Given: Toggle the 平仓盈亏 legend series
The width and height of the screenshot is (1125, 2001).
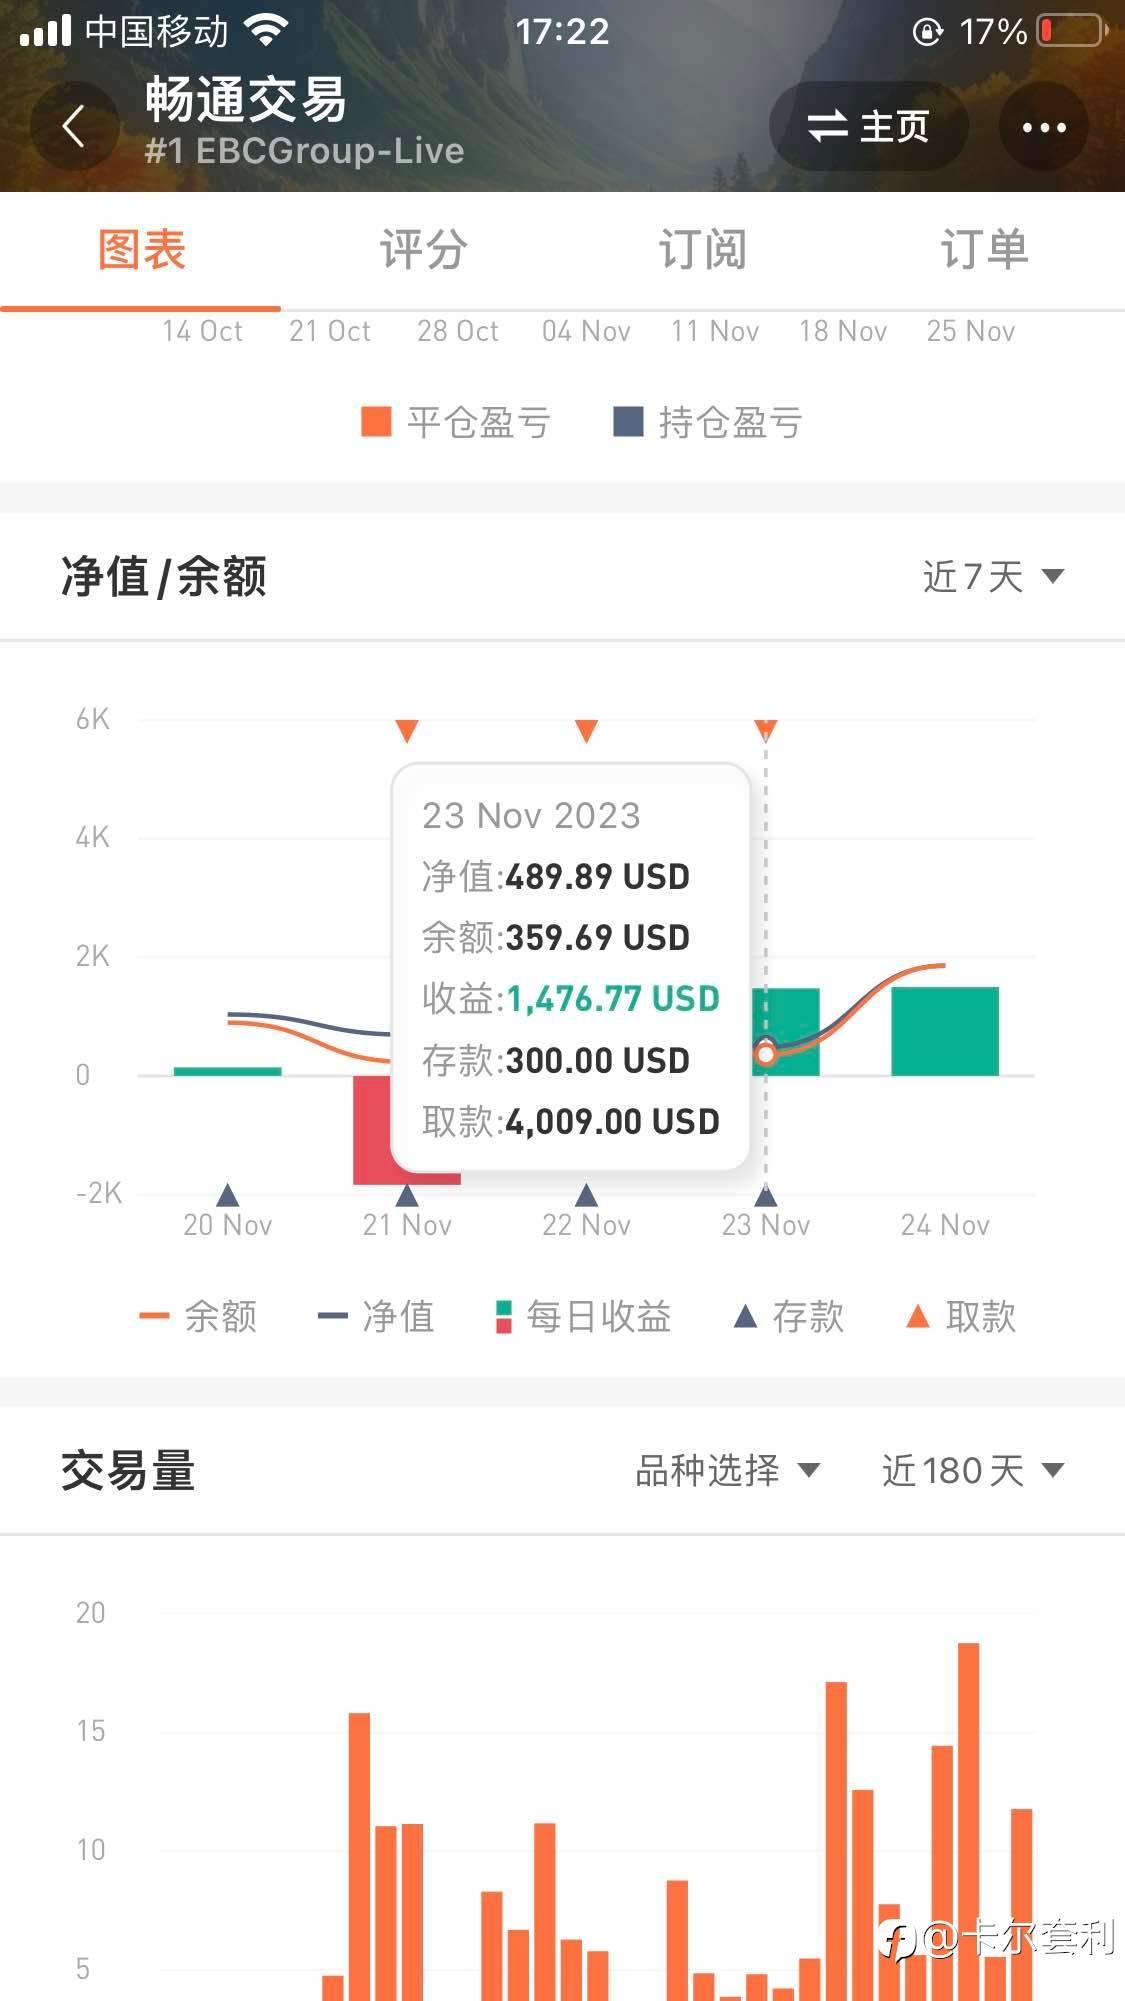Looking at the screenshot, I should pos(456,422).
